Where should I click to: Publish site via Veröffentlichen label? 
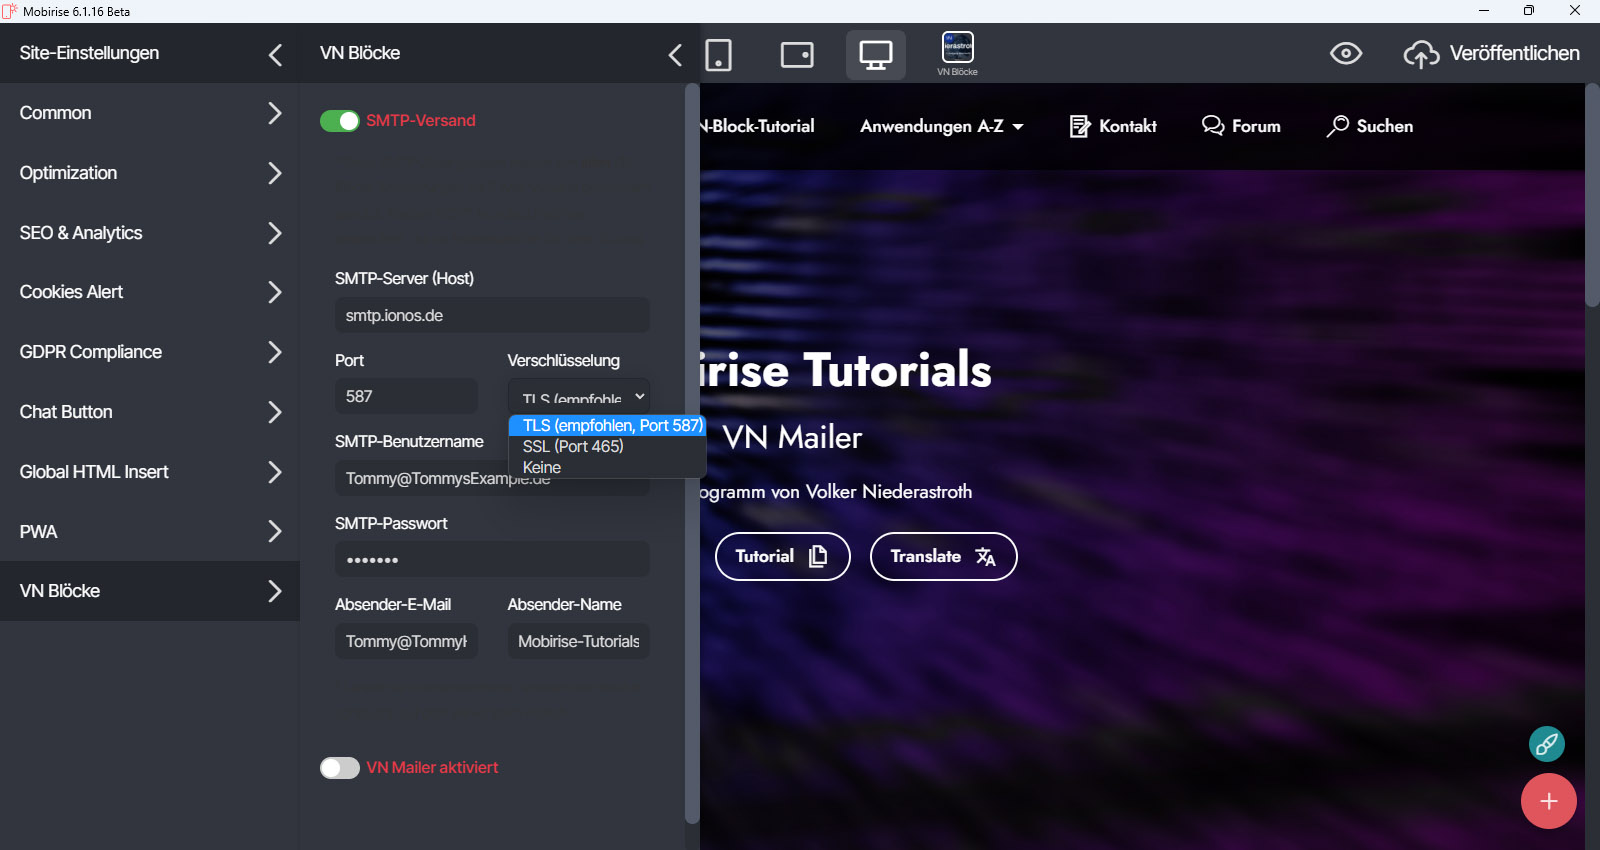[x=1514, y=53]
